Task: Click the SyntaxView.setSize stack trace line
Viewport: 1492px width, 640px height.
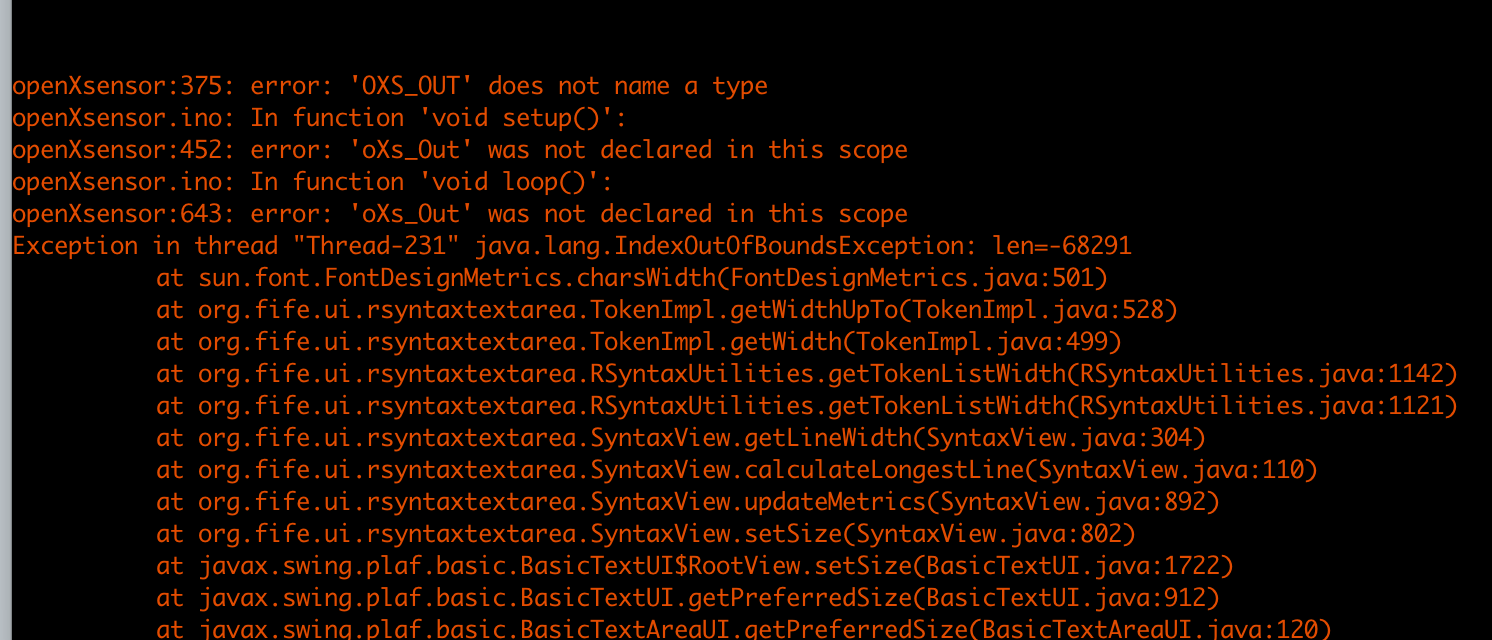Action: [646, 534]
